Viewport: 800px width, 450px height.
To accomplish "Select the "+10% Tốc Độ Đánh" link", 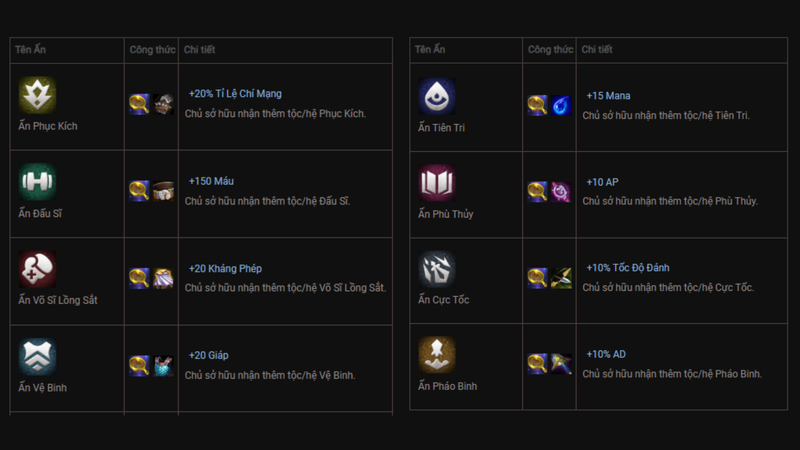I will coord(628,268).
